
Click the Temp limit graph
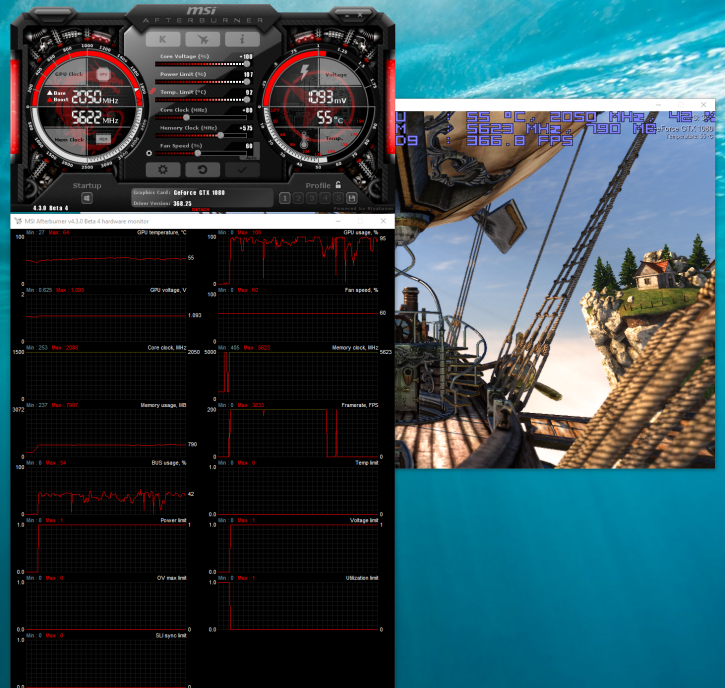[298, 490]
